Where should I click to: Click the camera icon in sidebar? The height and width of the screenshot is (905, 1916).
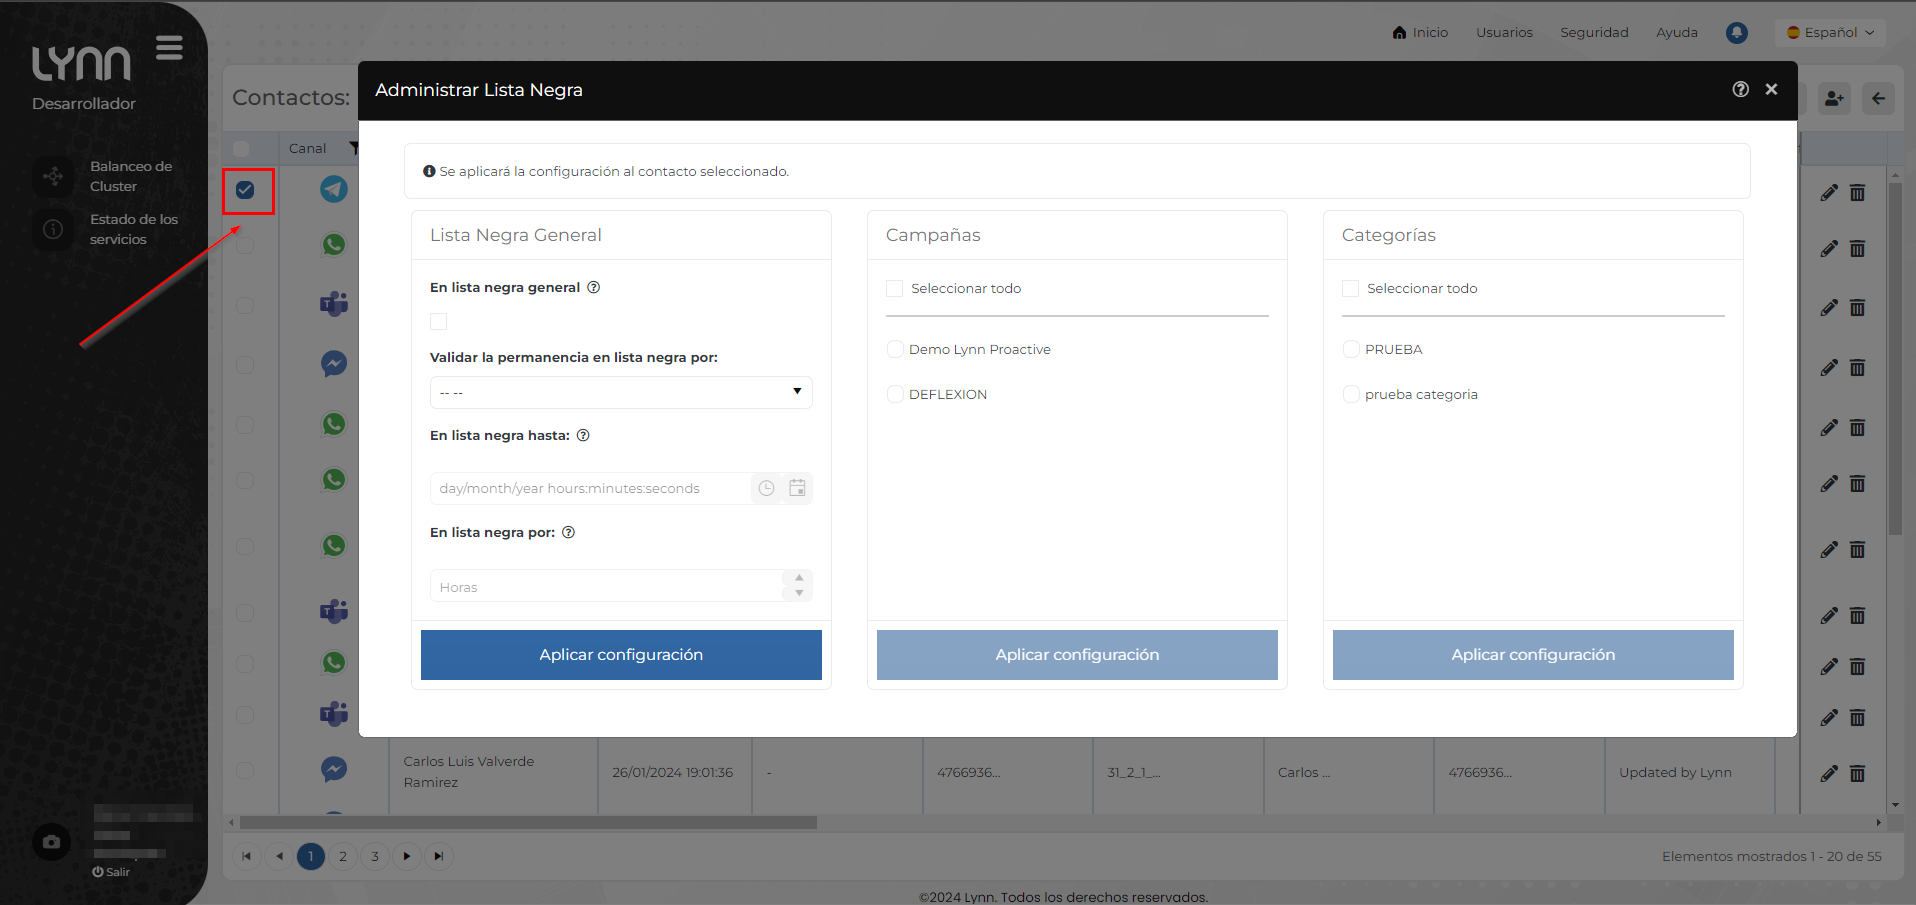[x=51, y=842]
